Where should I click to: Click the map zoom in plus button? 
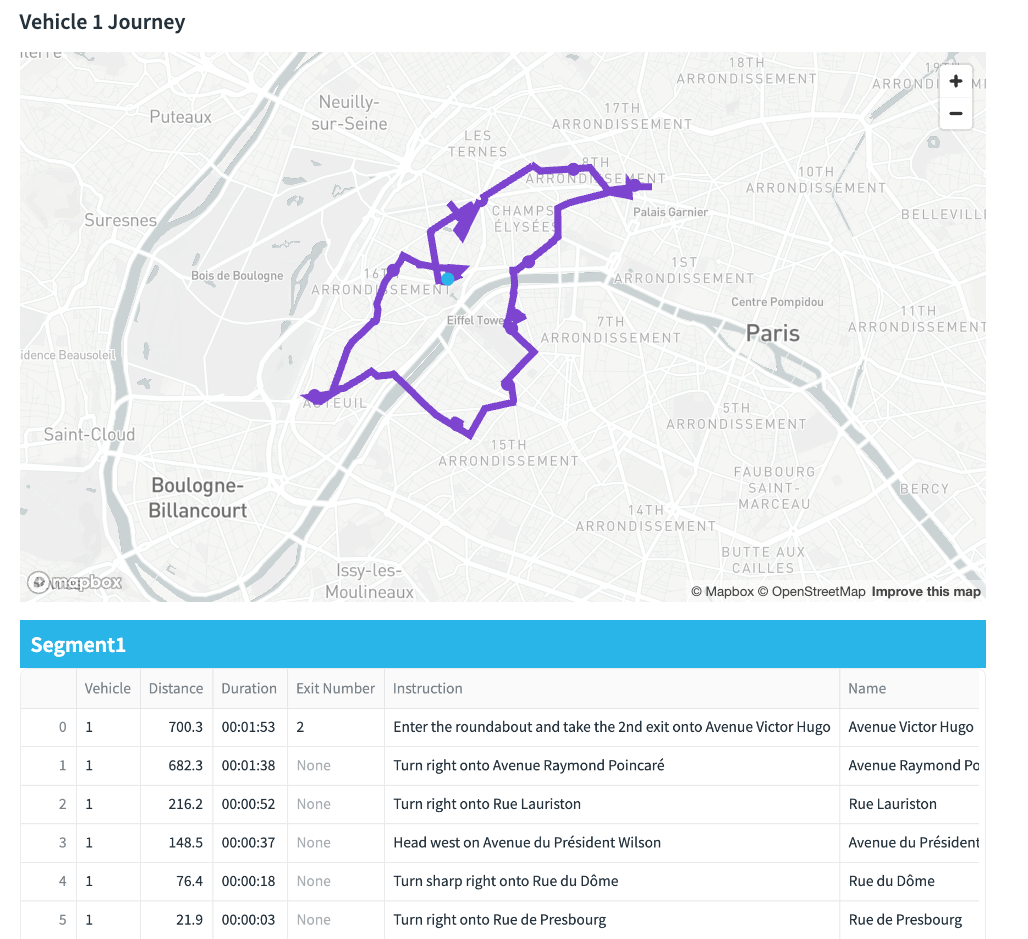[x=956, y=82]
